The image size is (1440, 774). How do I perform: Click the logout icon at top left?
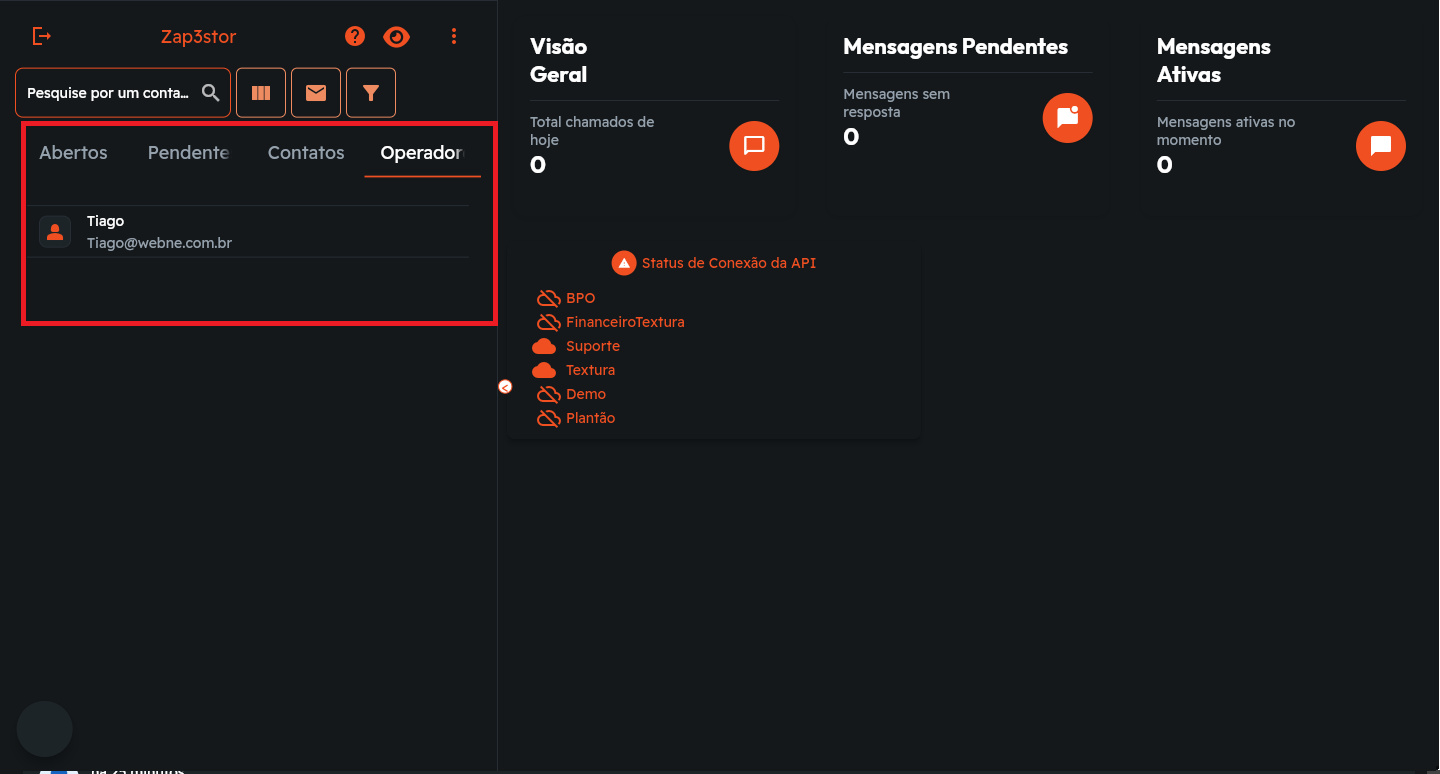tap(41, 36)
